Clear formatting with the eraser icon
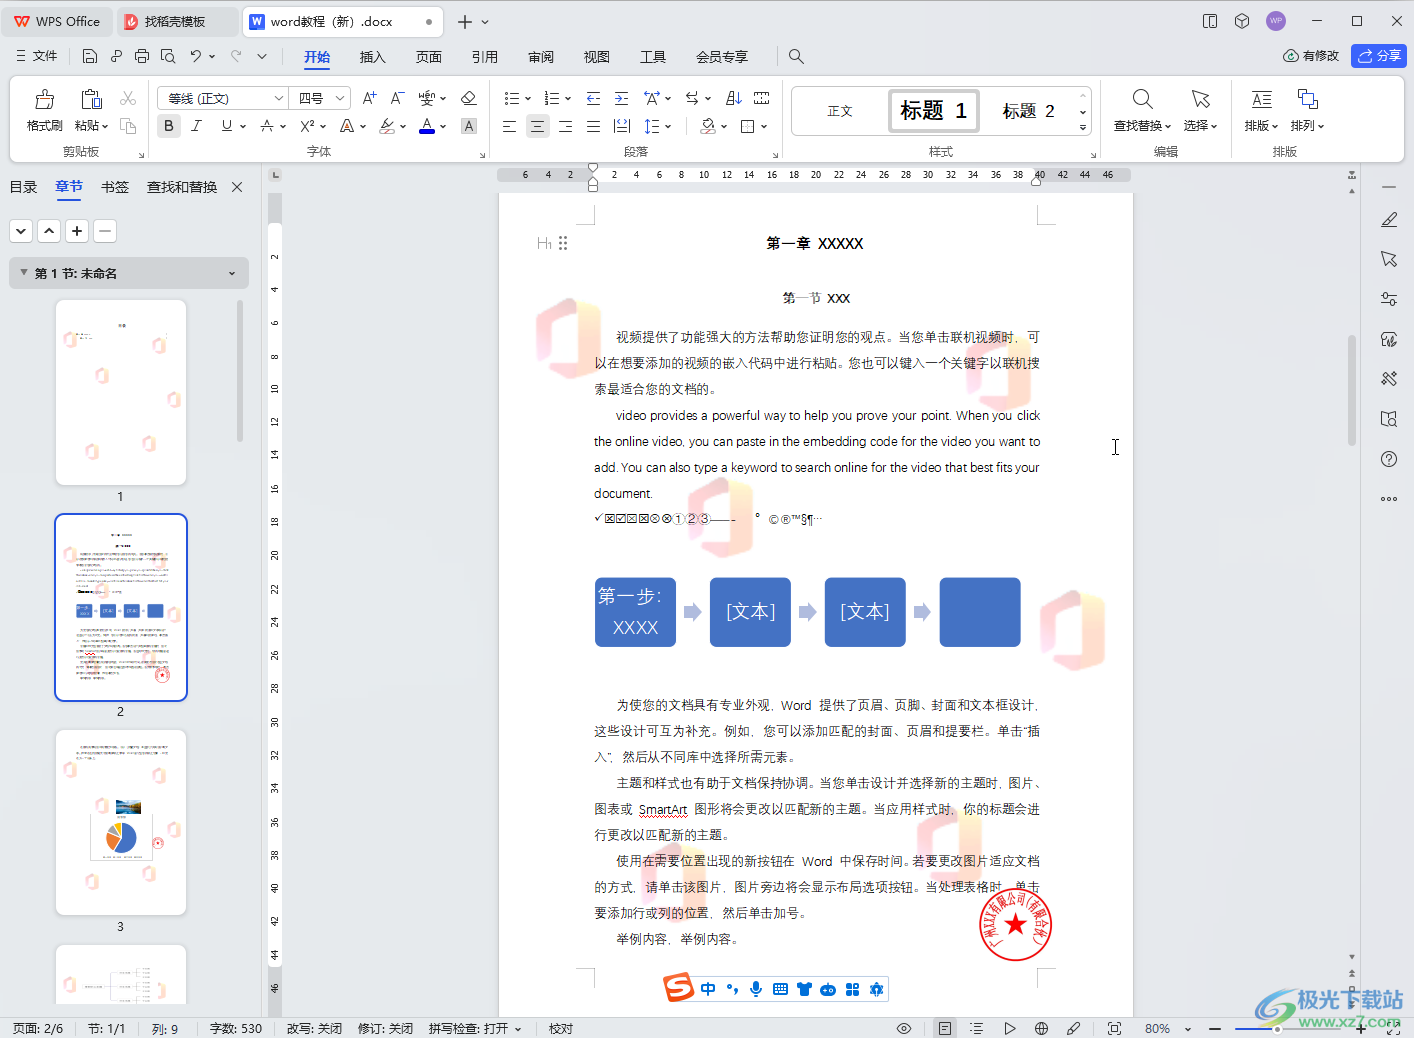The image size is (1414, 1038). 468,98
